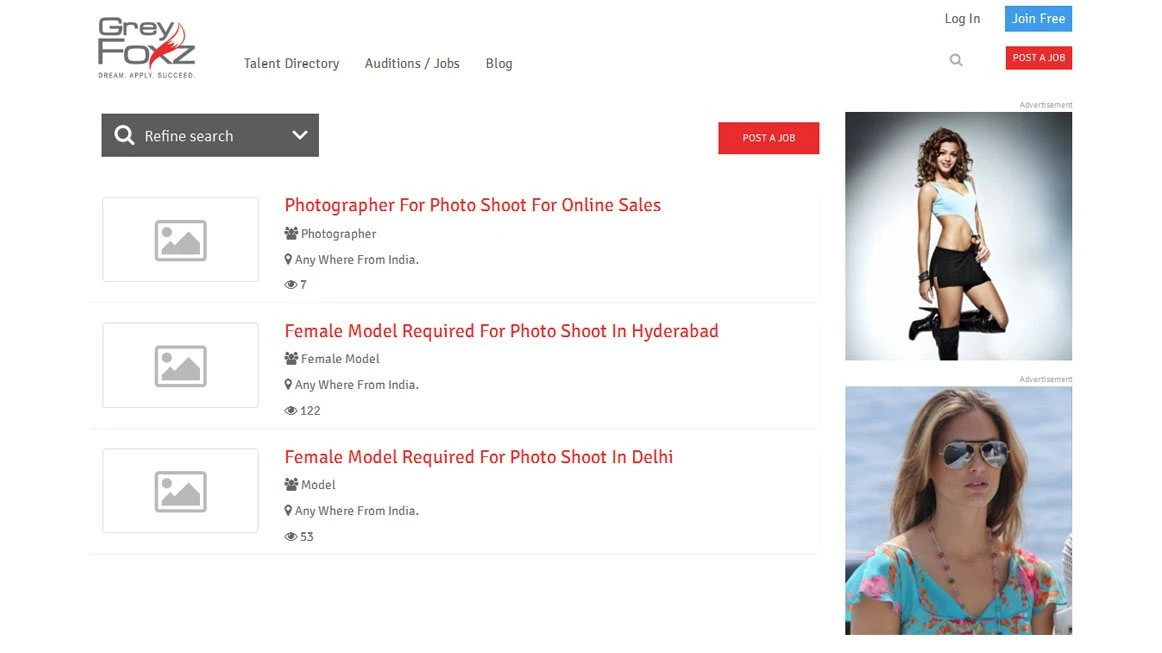Open the Talent Directory menu

pyautogui.click(x=291, y=63)
